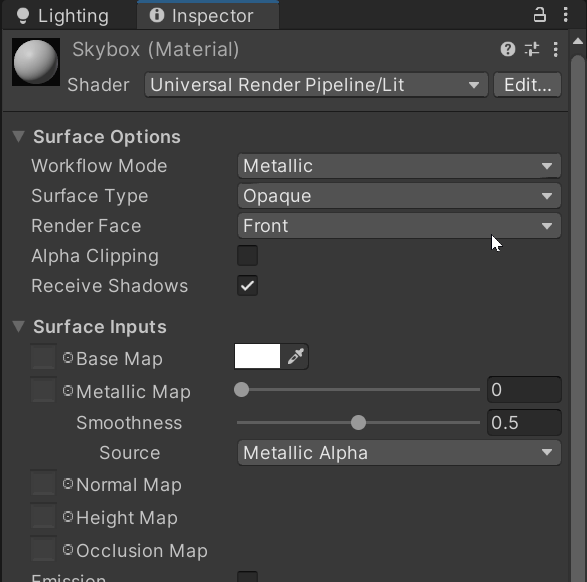Open the Base Map white color swatch

pos(257,356)
